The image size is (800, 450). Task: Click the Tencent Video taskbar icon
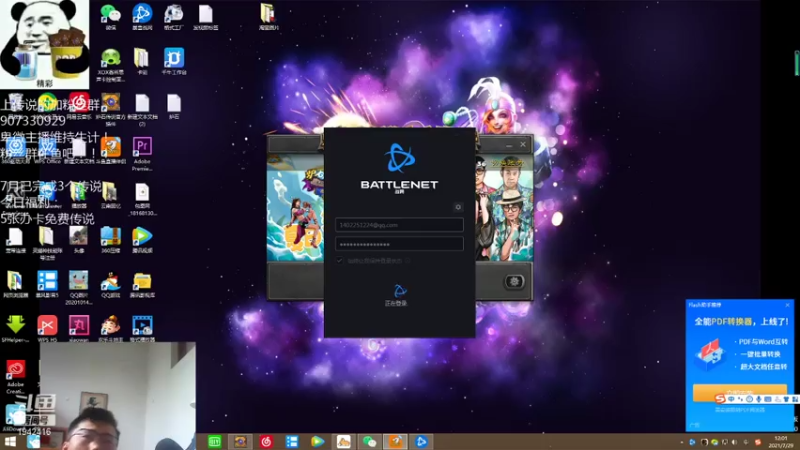click(x=317, y=442)
